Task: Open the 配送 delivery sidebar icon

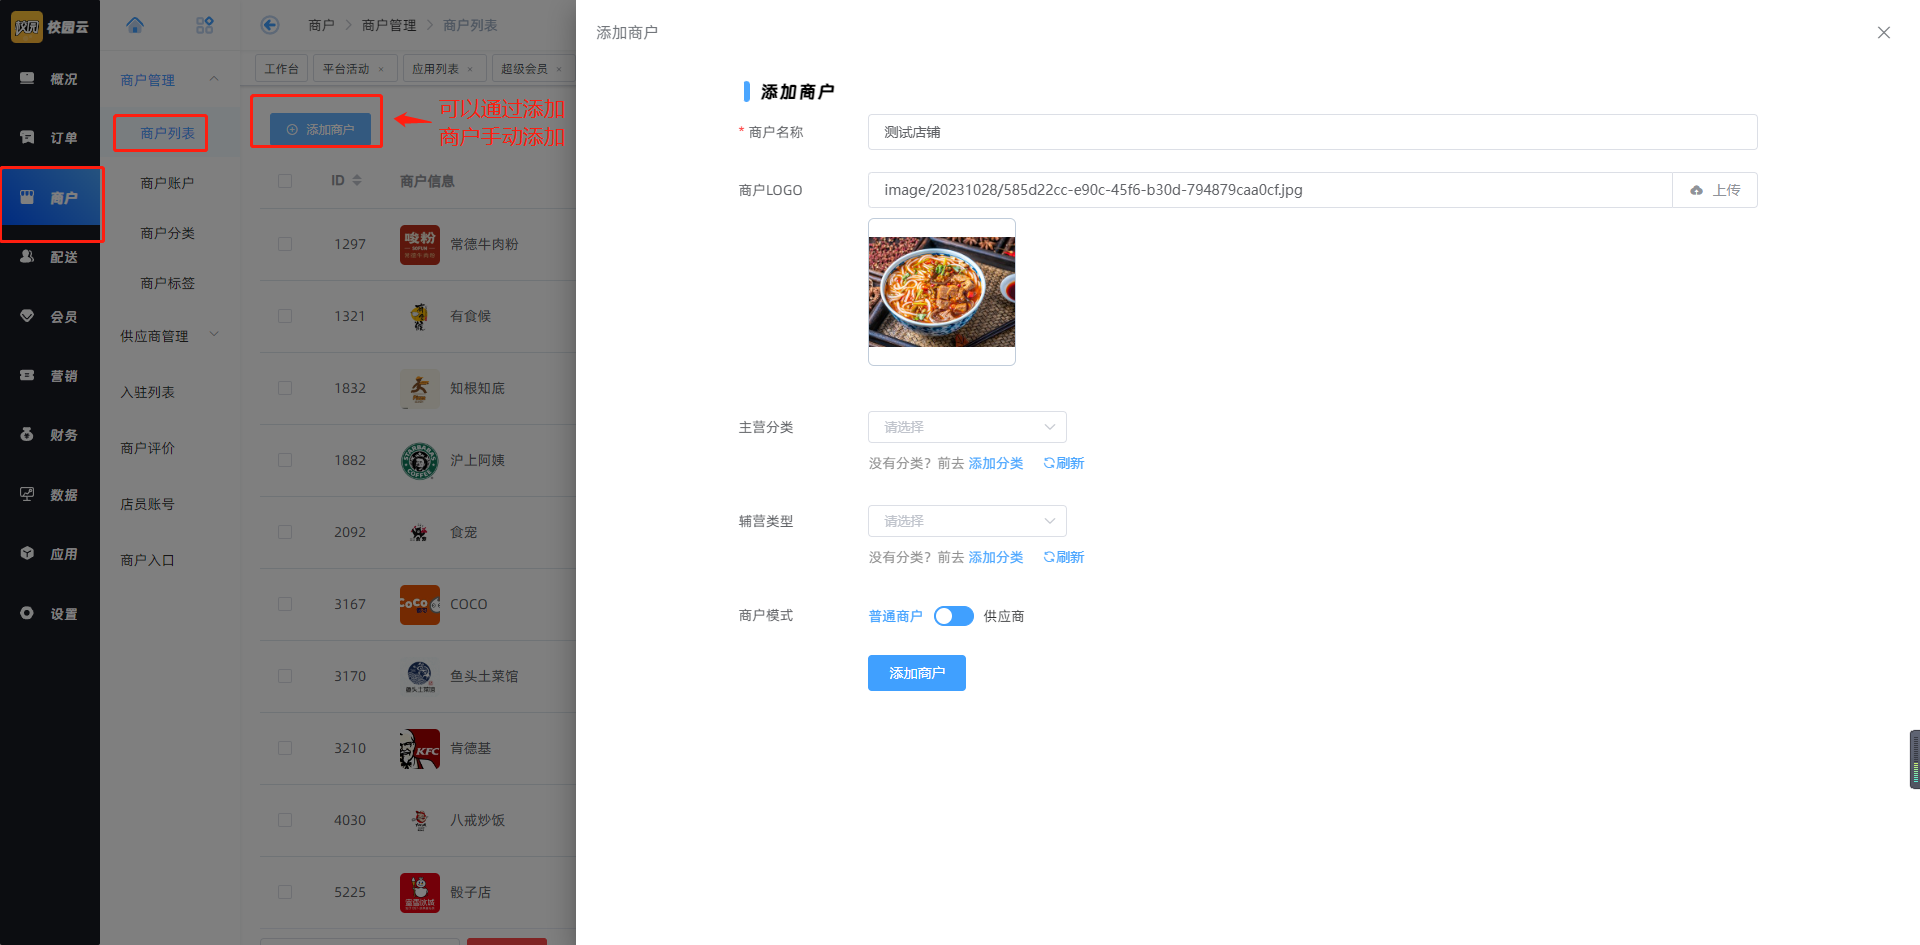Action: [28, 257]
